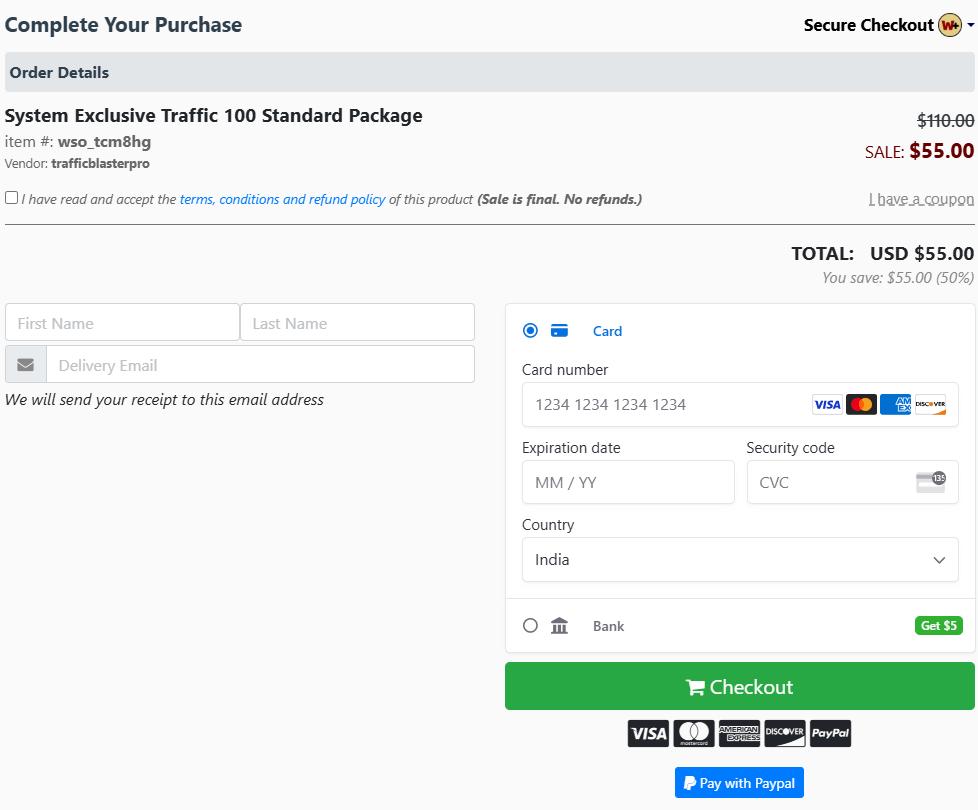Click the I have a coupon link

921,199
